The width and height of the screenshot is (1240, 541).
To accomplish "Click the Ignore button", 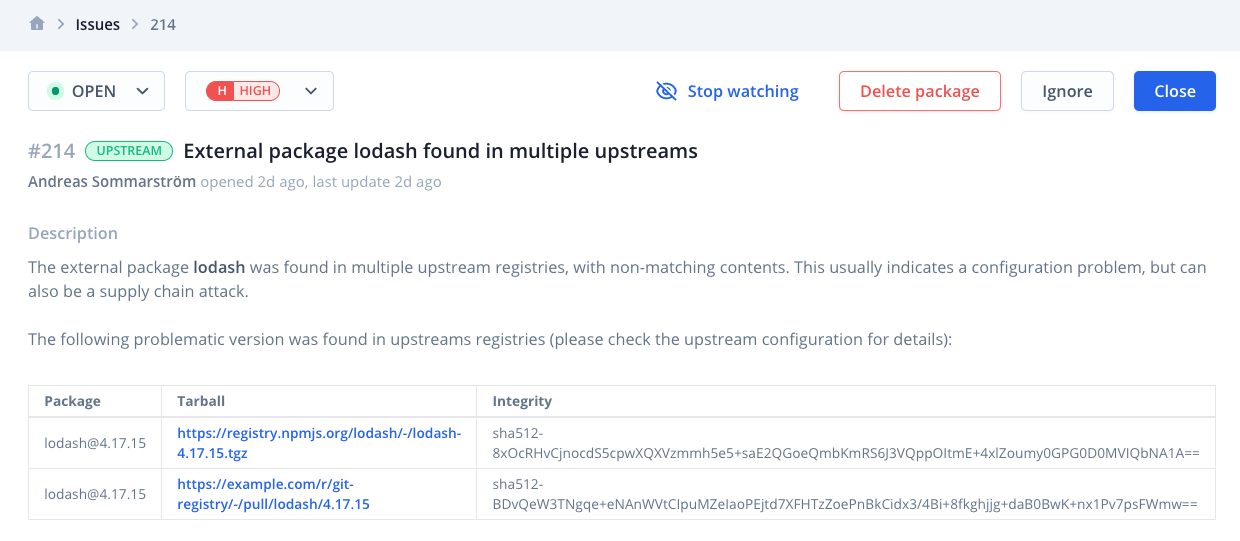I will point(1067,91).
